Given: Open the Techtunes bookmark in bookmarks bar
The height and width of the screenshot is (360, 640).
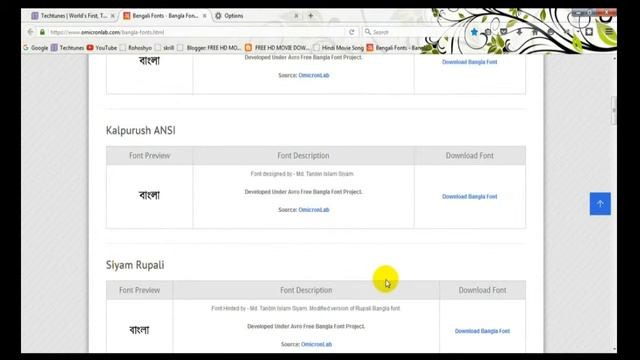Looking at the screenshot, I should [x=67, y=48].
